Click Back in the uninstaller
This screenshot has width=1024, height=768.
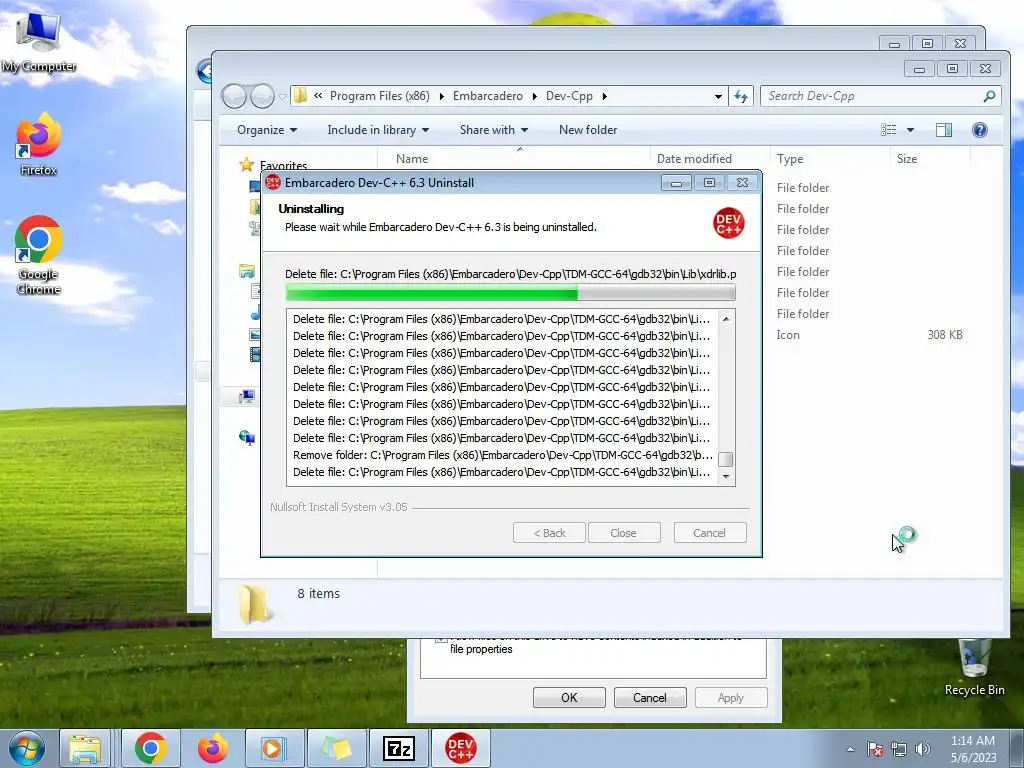[x=549, y=533]
